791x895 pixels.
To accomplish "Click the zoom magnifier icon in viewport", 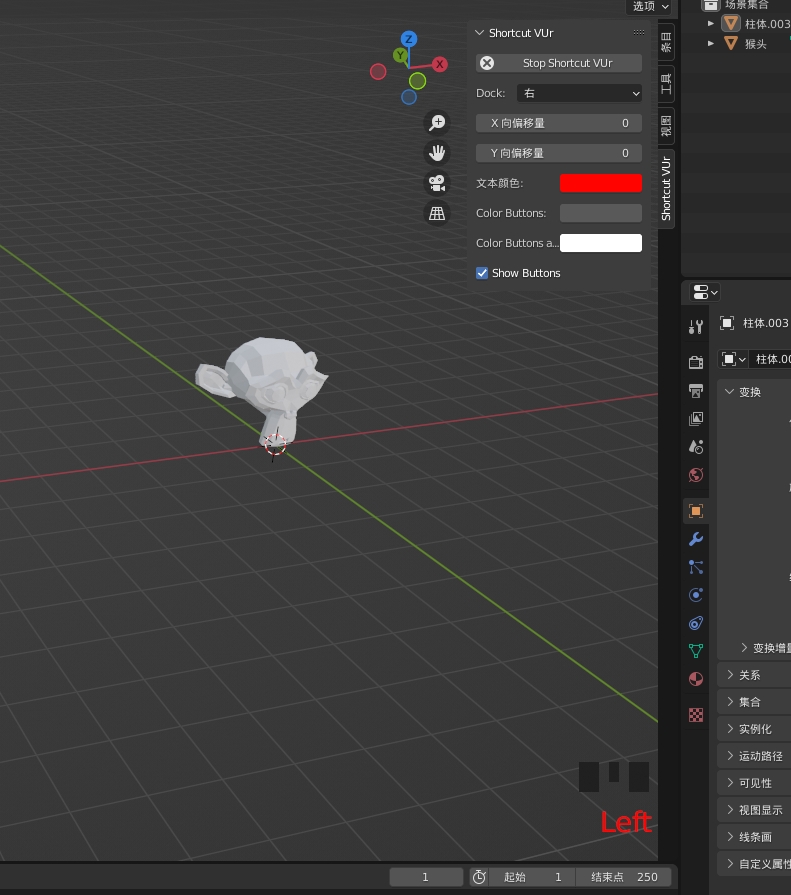I will tap(437, 123).
